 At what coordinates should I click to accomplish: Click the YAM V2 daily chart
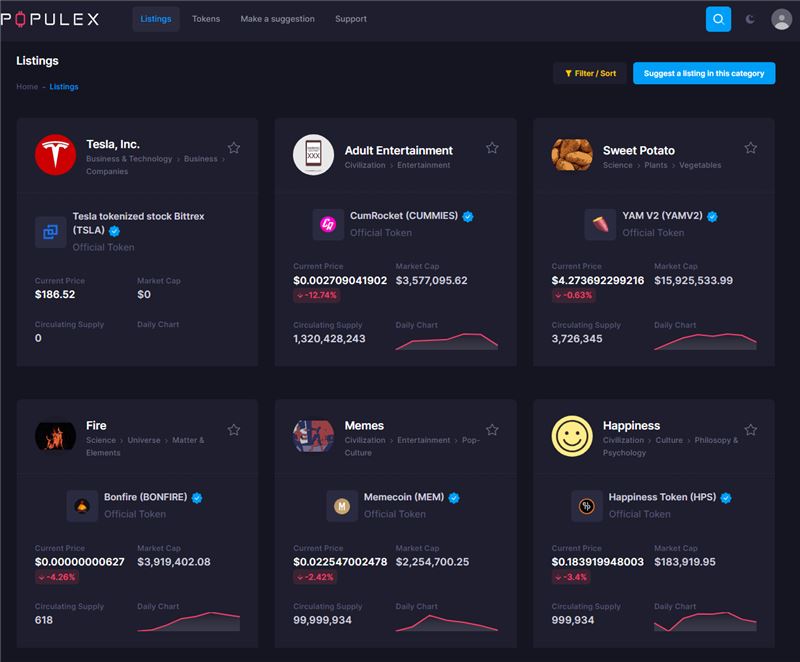pos(705,341)
